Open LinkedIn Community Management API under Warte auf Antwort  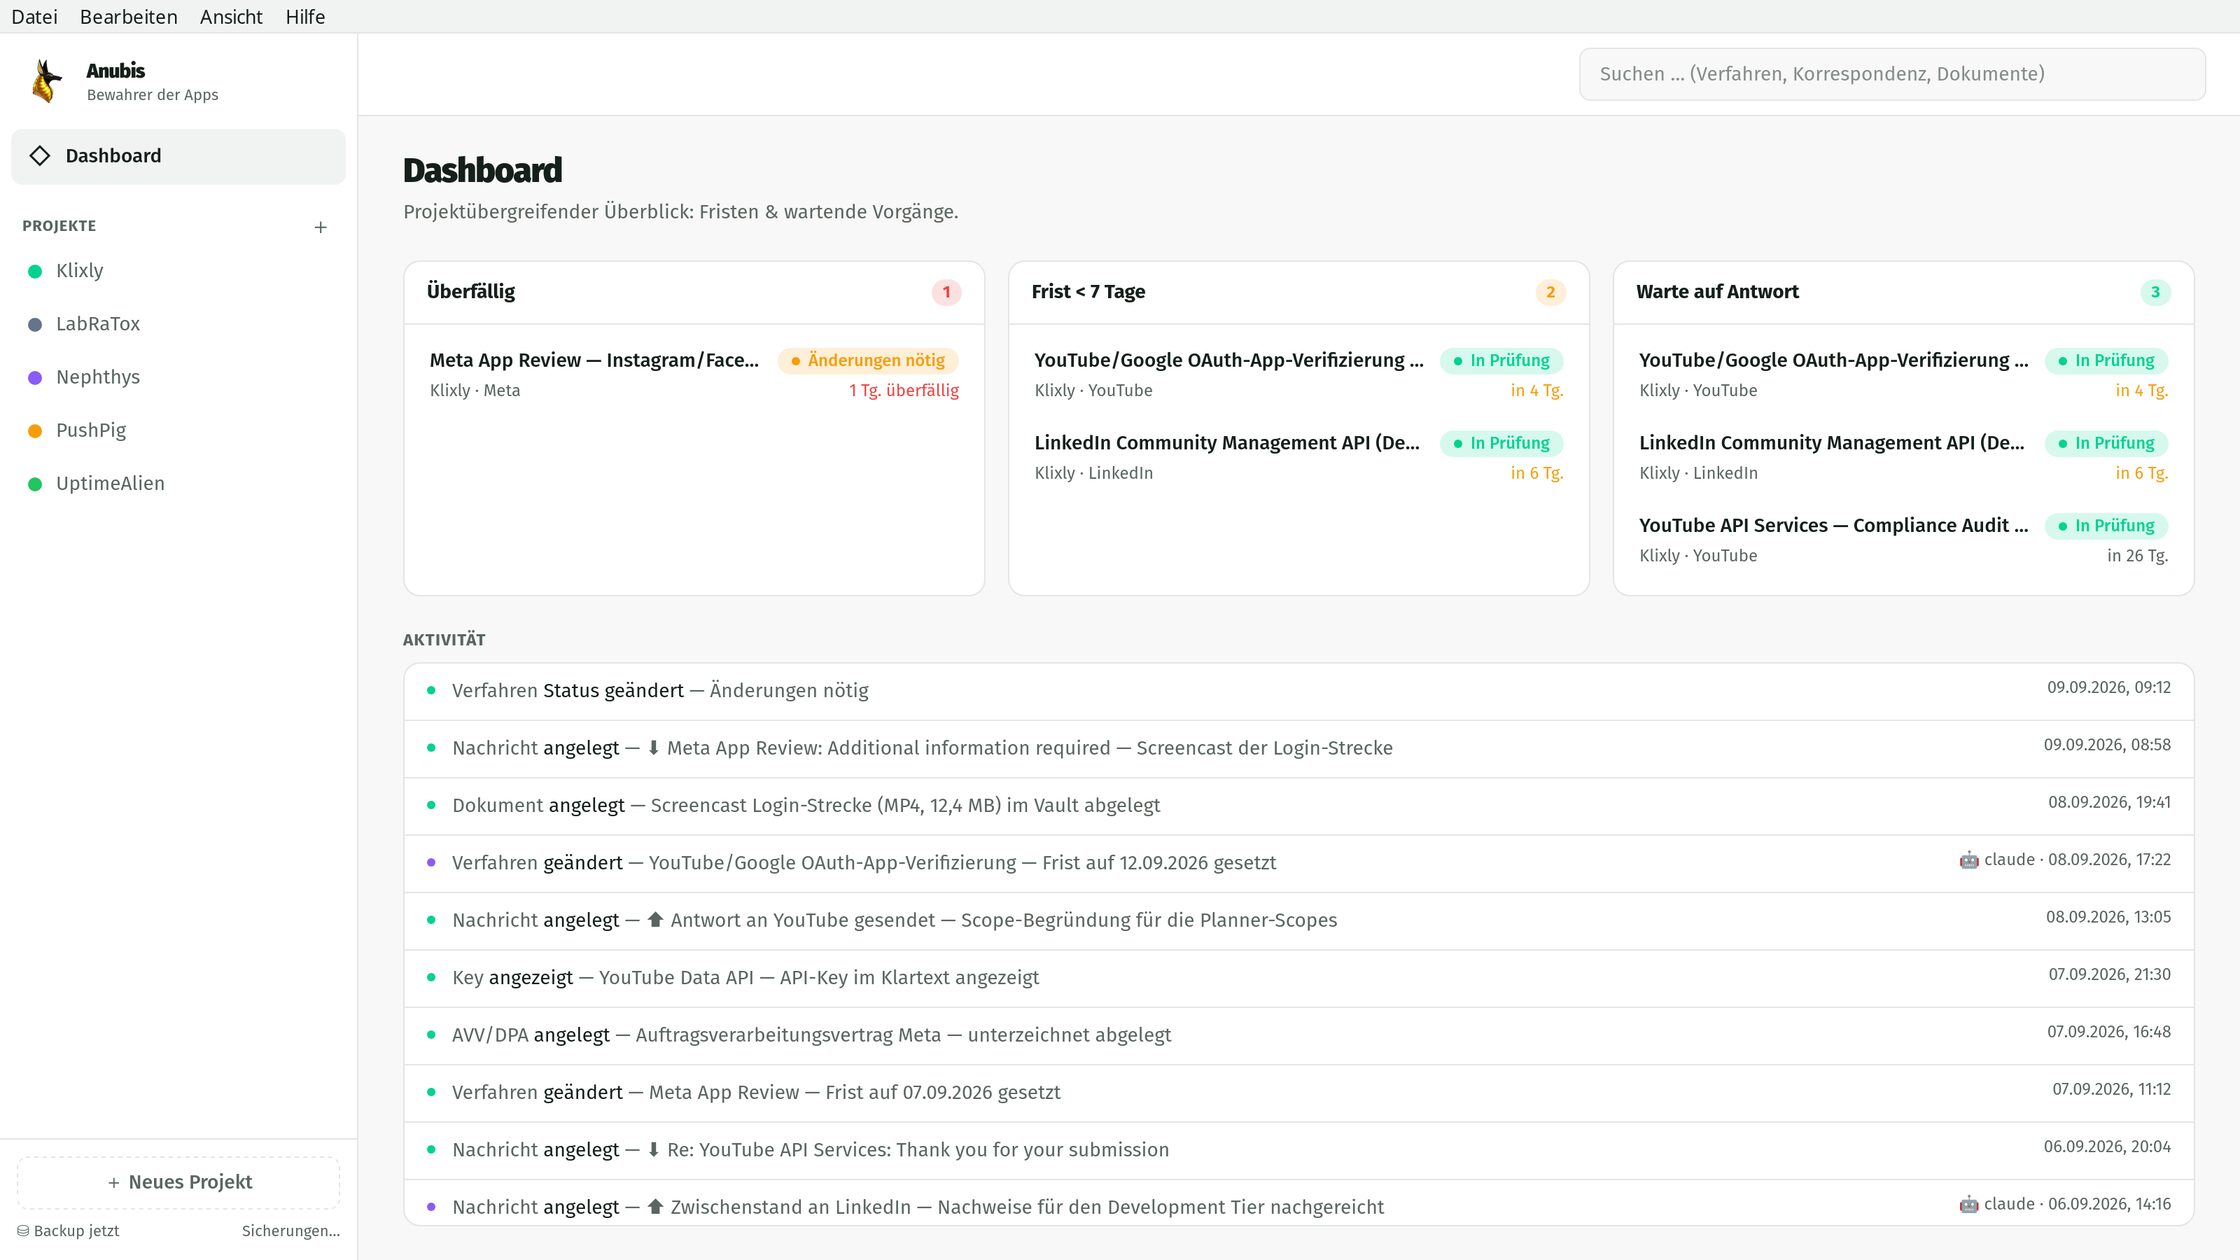coord(1903,458)
